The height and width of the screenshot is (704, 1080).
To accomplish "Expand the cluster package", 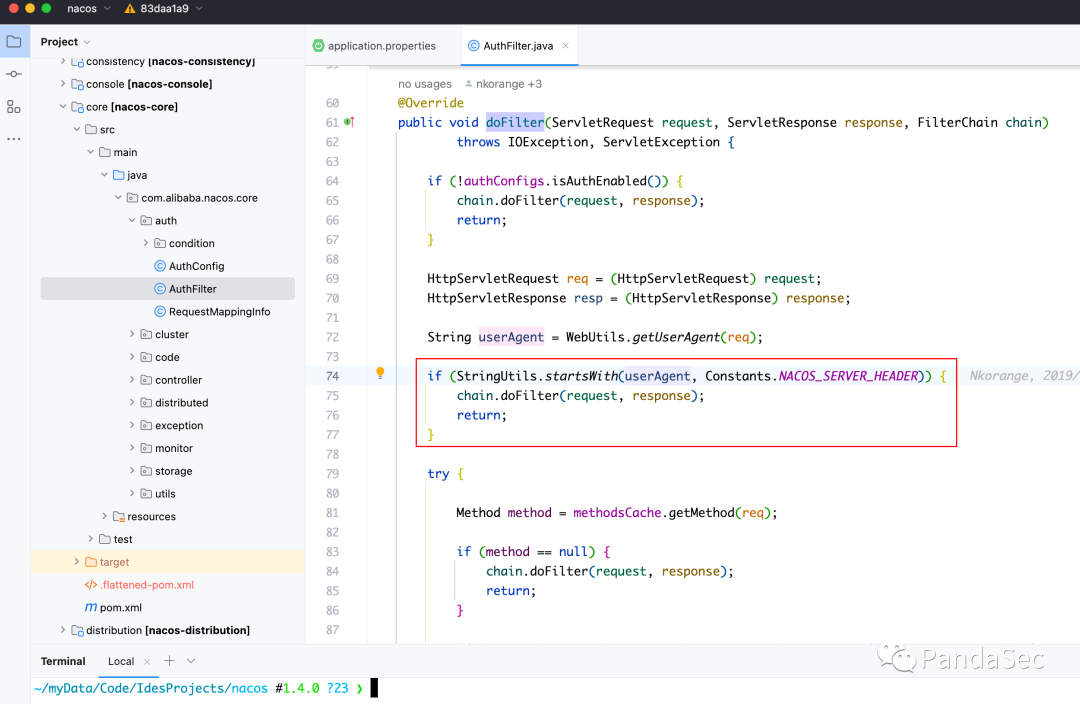I will point(132,334).
